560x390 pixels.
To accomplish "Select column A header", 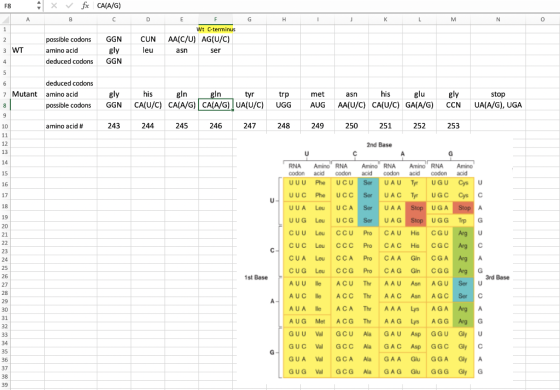I will click(28, 19).
